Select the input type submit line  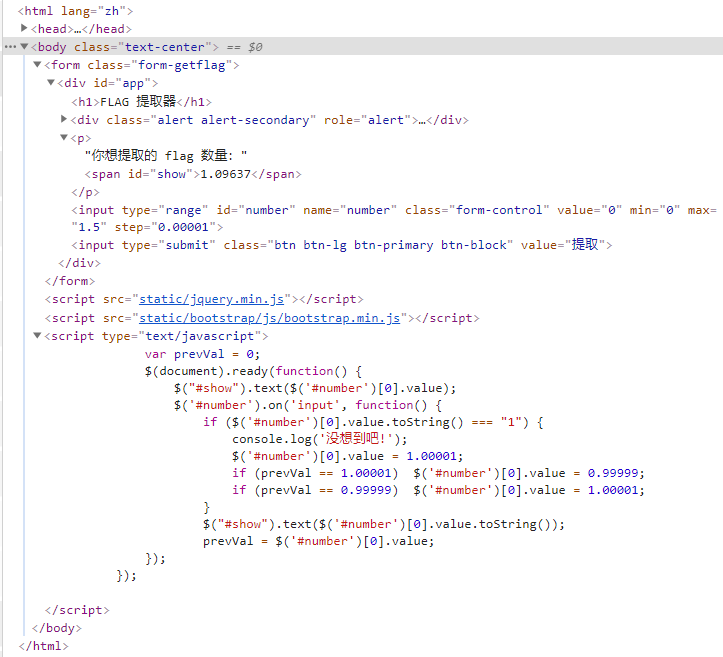[x=342, y=245]
